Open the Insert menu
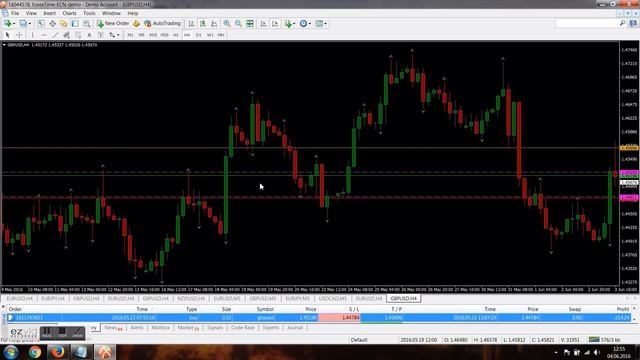 pos(49,13)
